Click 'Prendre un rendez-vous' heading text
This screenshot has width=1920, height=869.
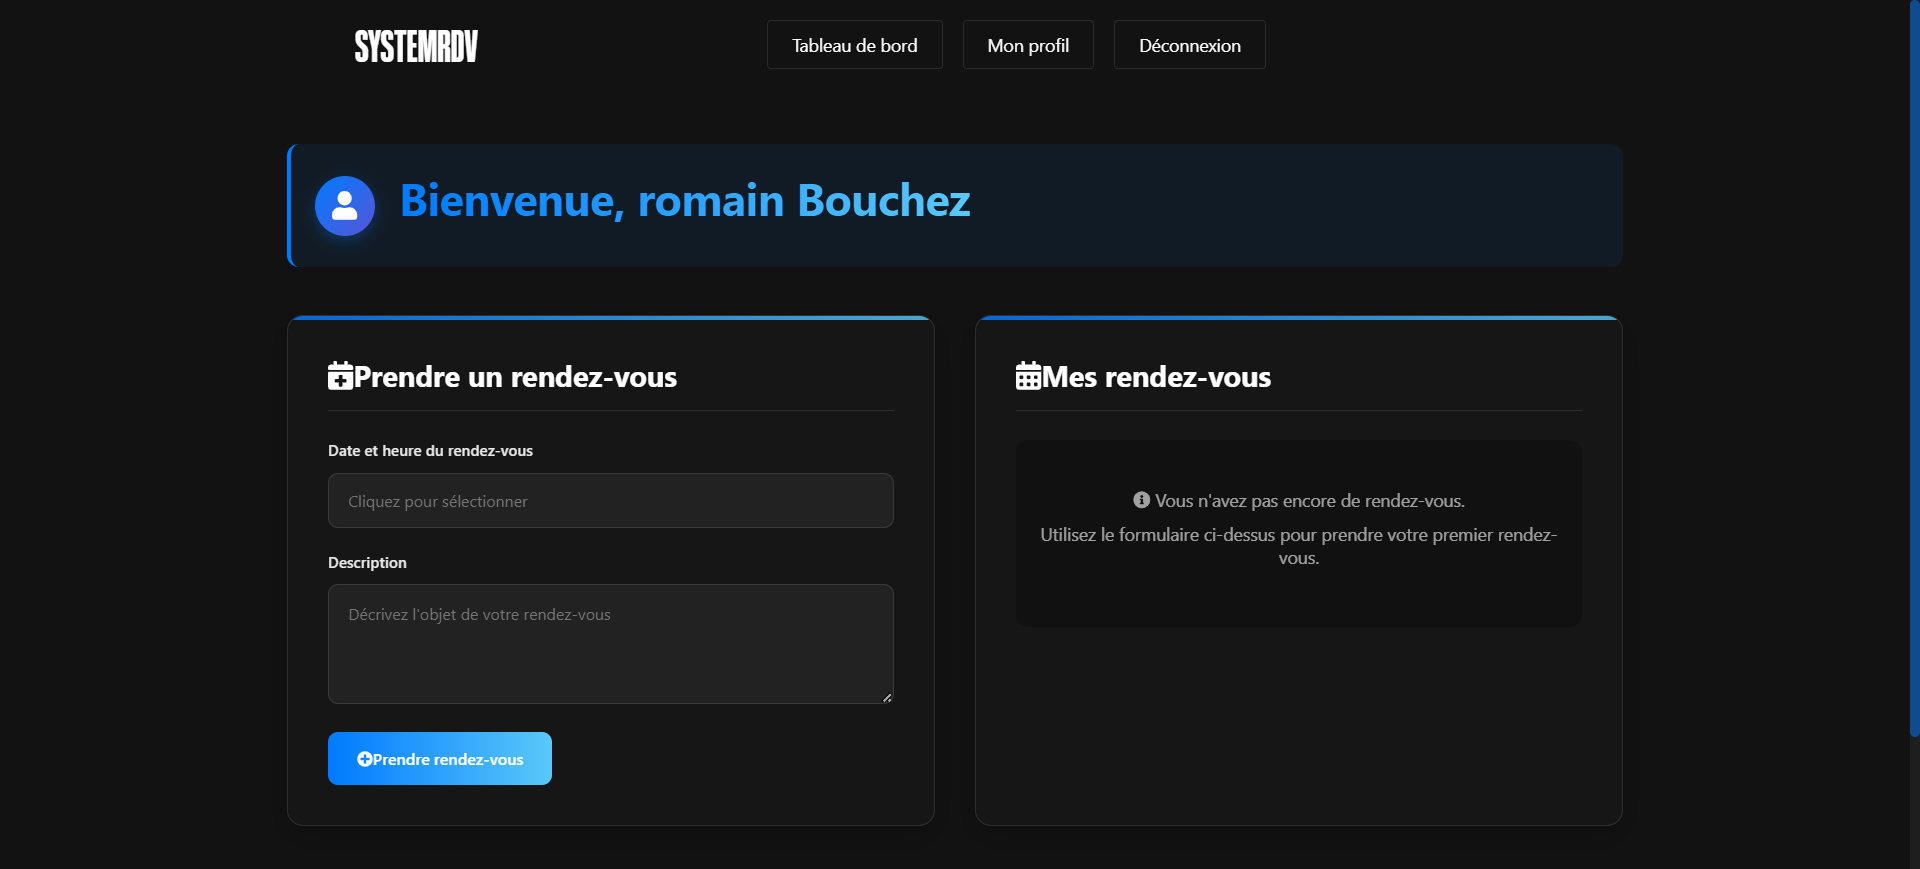pyautogui.click(x=515, y=377)
